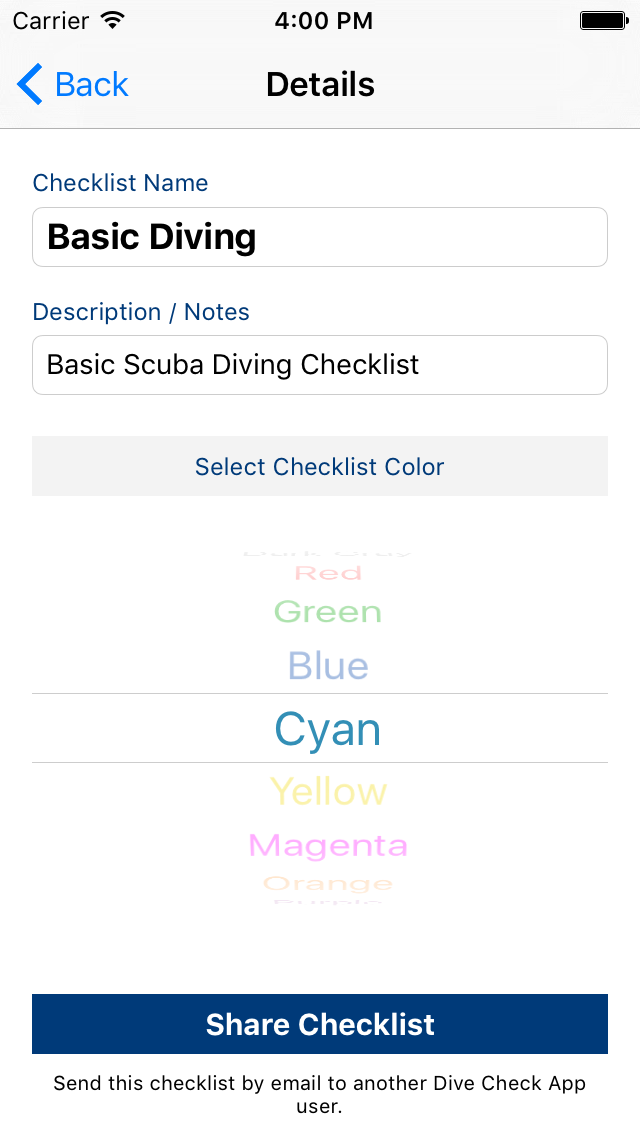Viewport: 640px width, 1136px height.
Task: Pick Yellow from the color list
Action: point(328,790)
